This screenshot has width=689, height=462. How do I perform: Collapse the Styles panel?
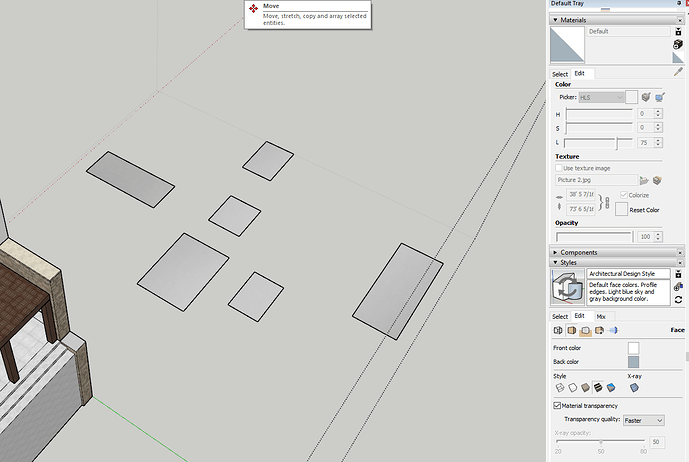coord(555,262)
